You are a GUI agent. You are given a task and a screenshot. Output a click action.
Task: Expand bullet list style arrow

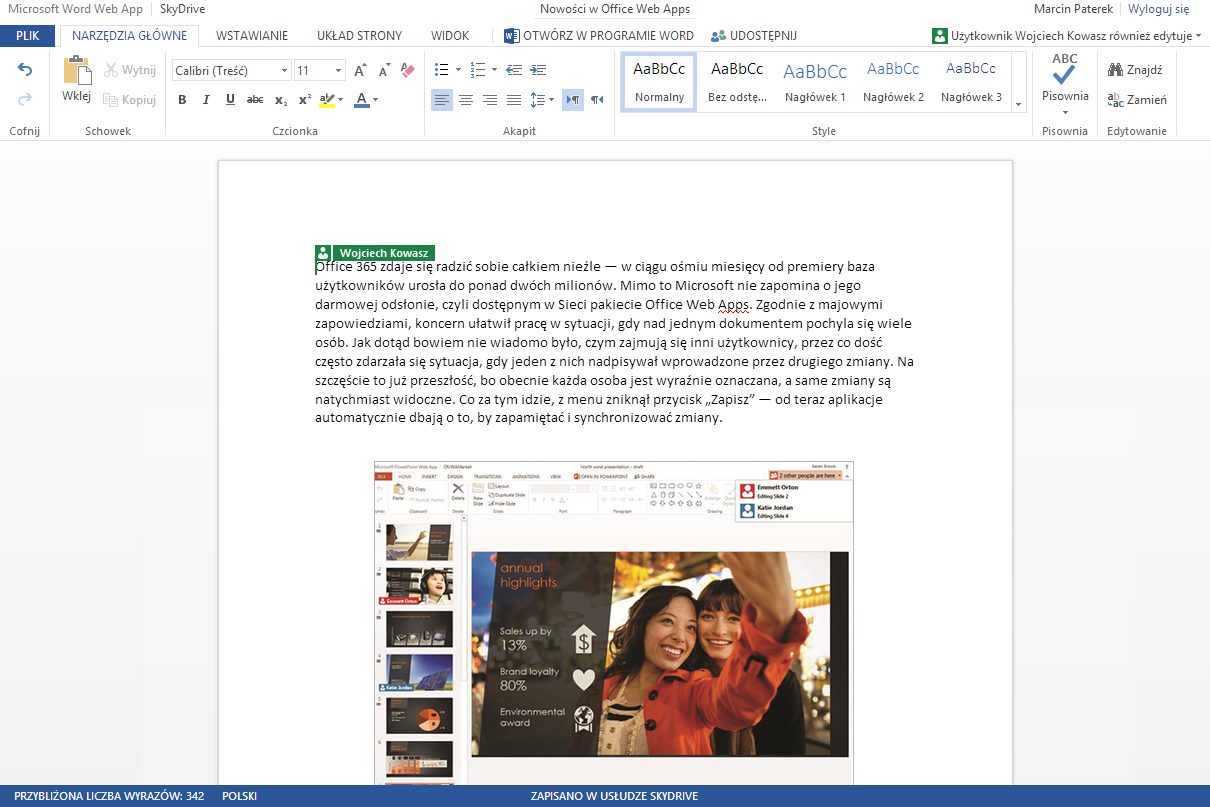[x=458, y=70]
